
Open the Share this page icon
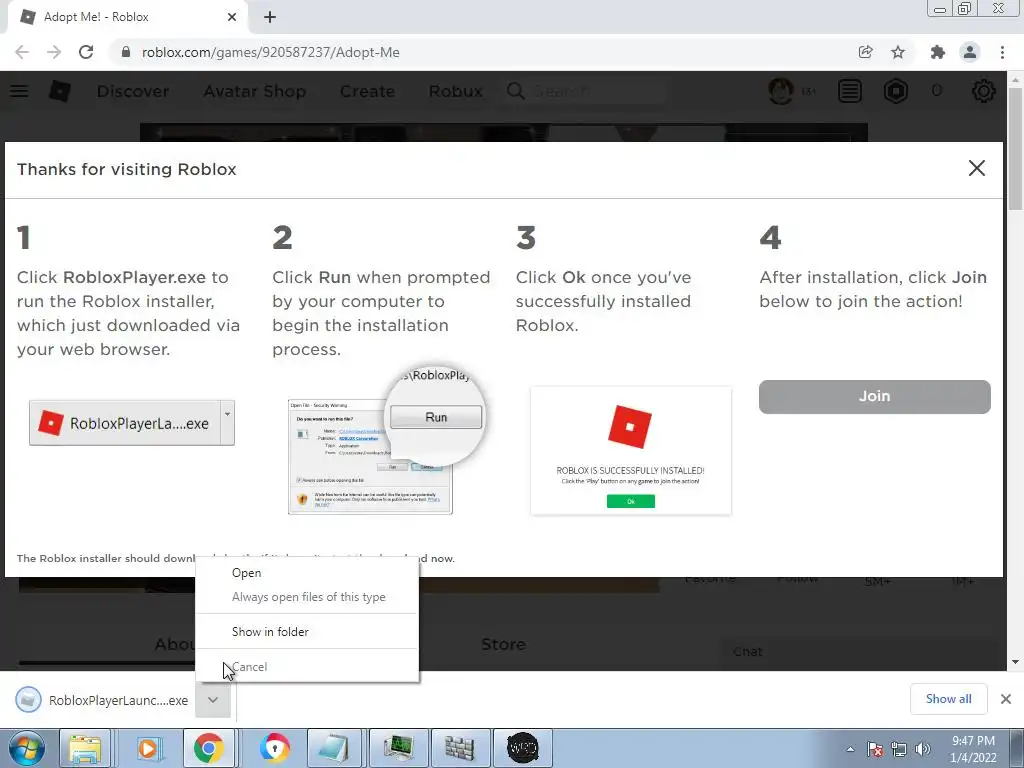click(865, 52)
